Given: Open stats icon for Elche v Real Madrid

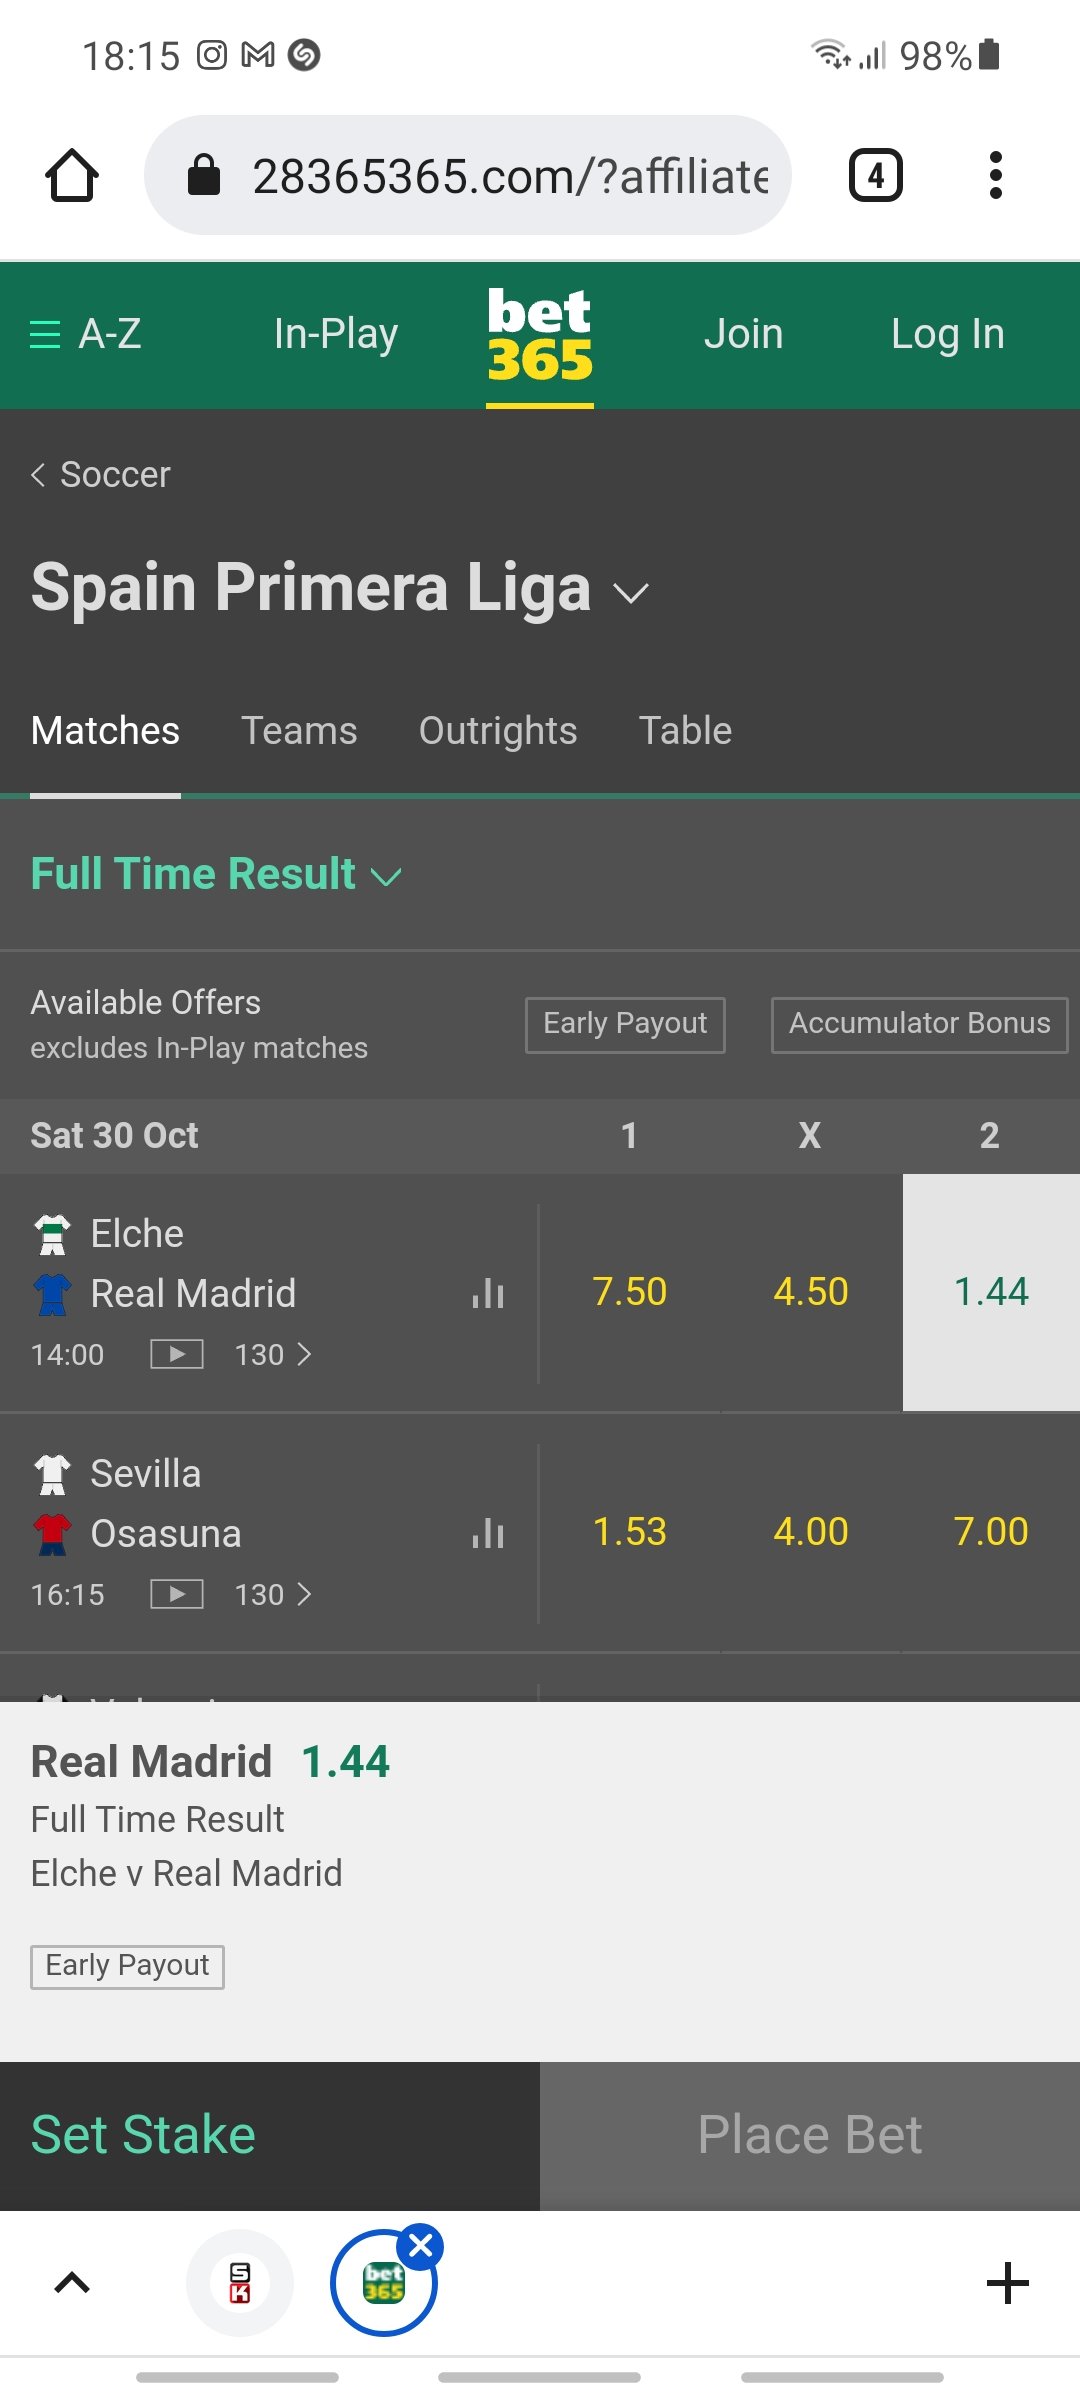Looking at the screenshot, I should (x=488, y=1293).
